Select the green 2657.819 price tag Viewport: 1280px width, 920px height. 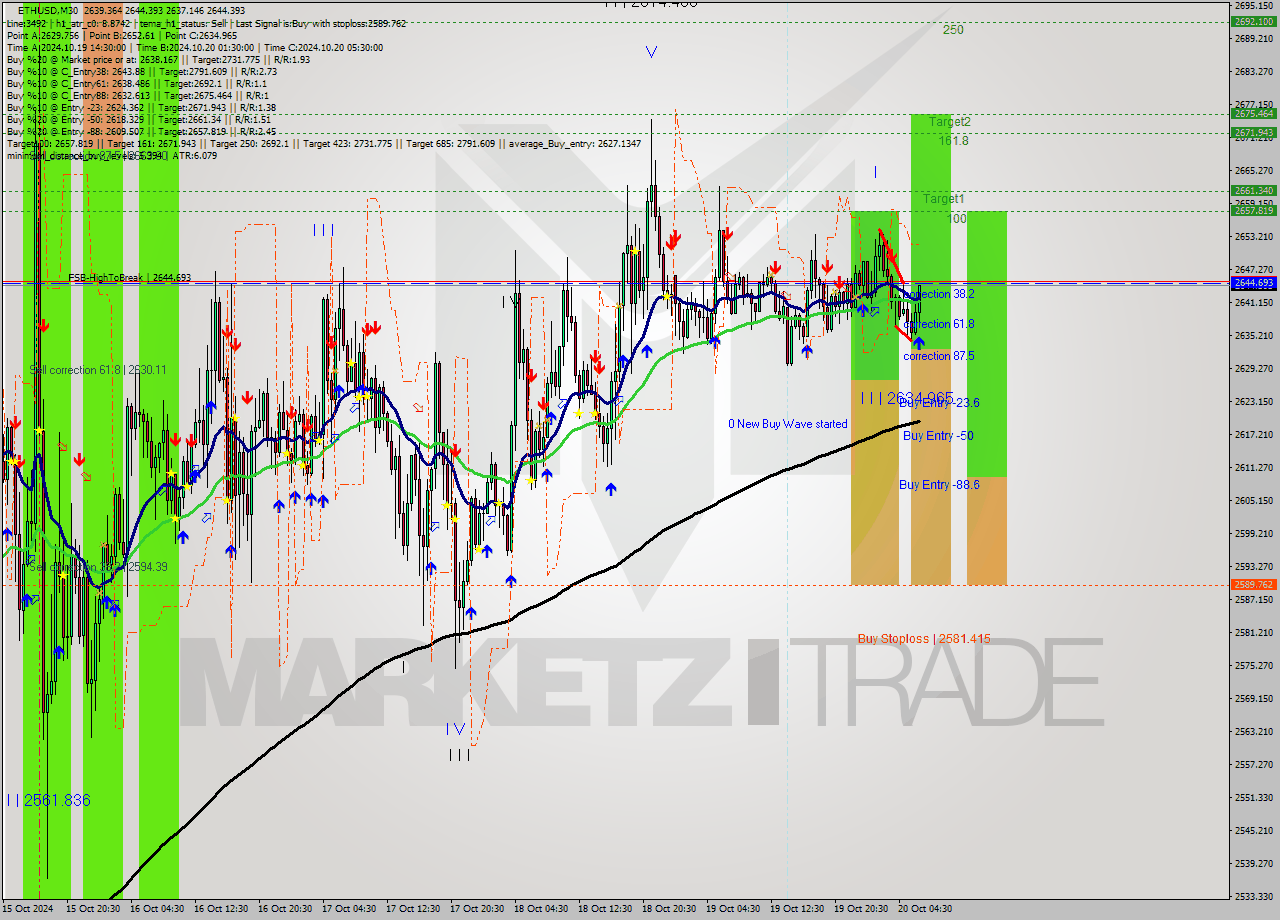(x=1253, y=210)
